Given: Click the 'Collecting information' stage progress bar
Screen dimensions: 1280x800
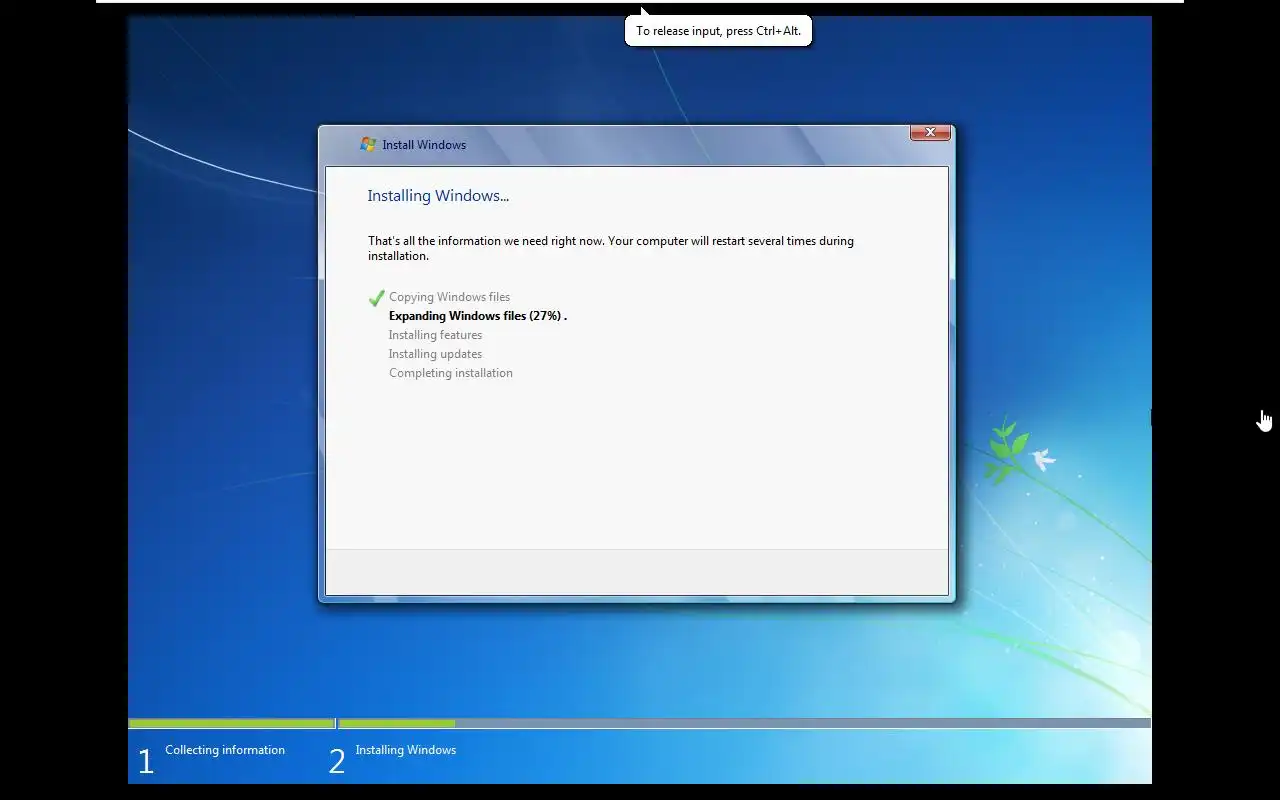Looking at the screenshot, I should (232, 723).
